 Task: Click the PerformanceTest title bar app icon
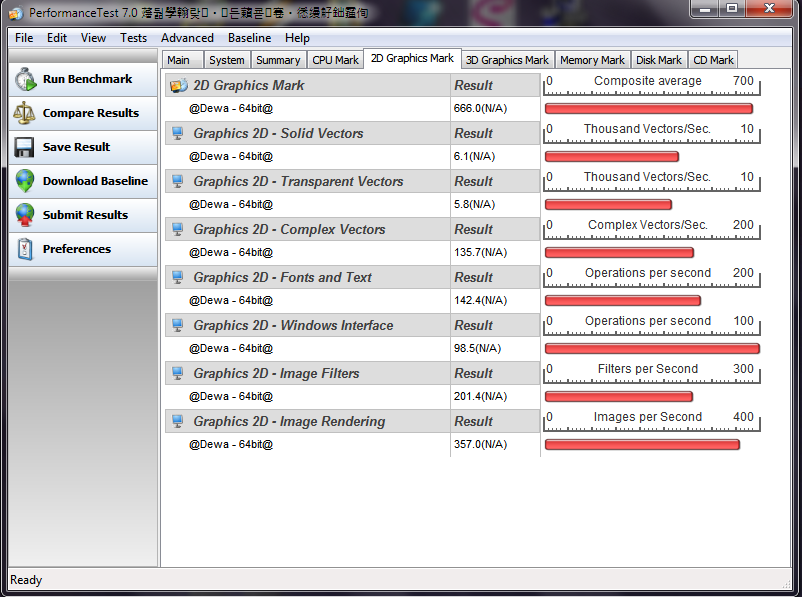[16, 13]
